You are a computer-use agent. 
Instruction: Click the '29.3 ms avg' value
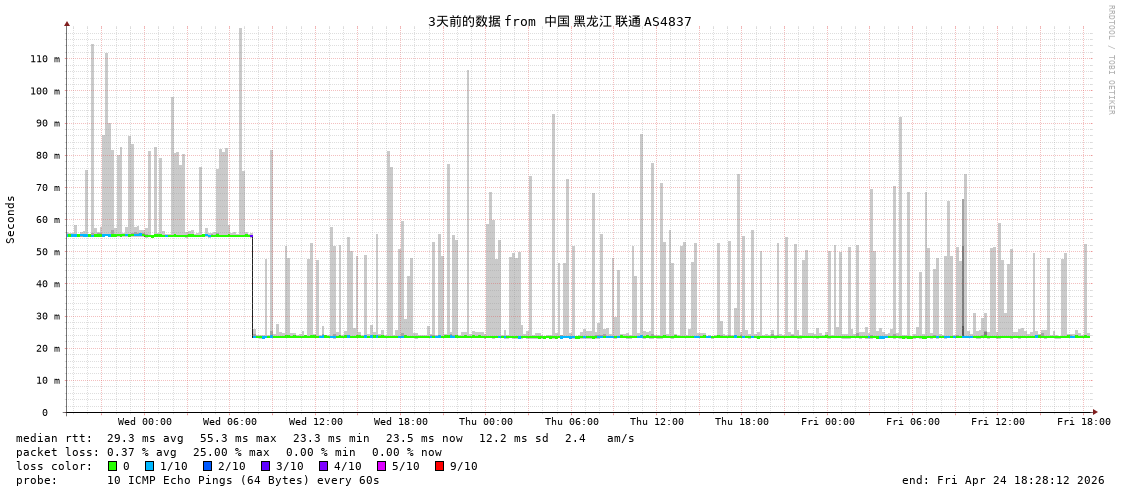(x=145, y=438)
